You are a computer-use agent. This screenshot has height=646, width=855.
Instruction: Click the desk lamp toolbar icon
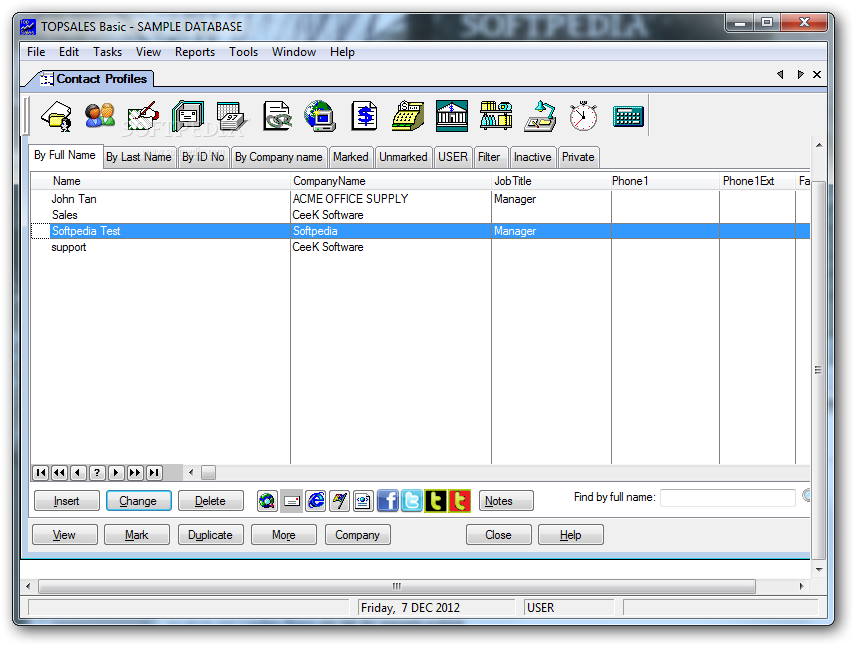[540, 116]
